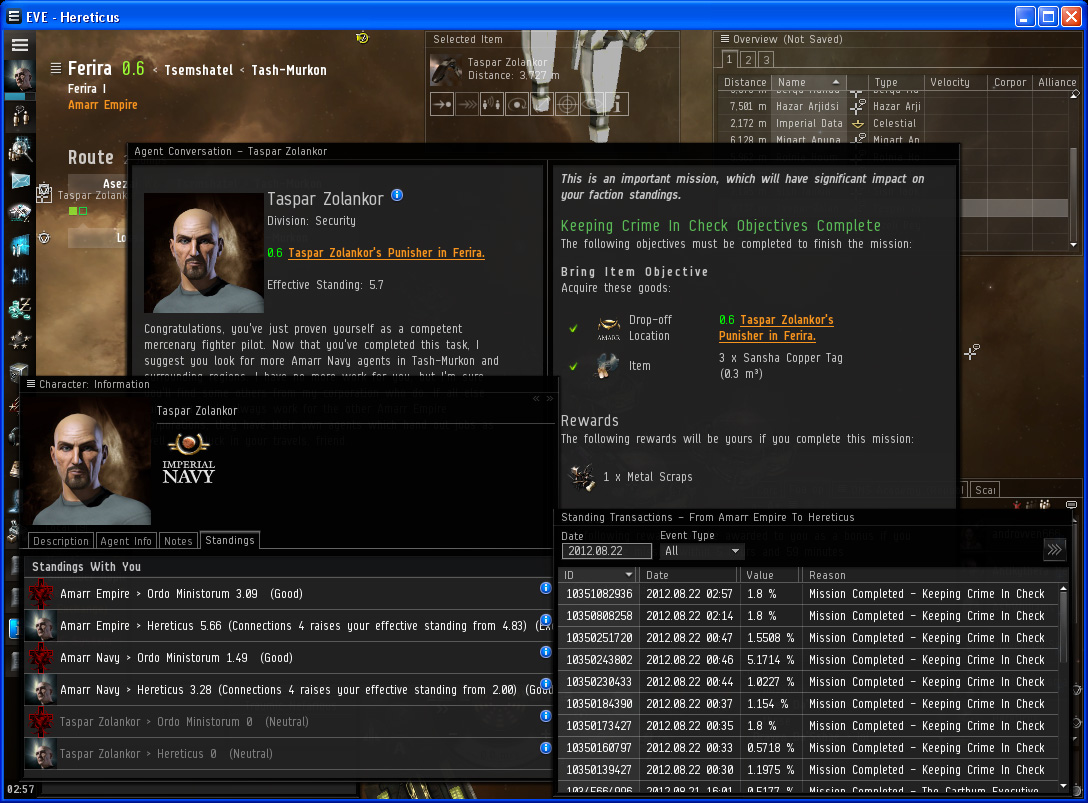Image resolution: width=1088 pixels, height=803 pixels.
Task: Open info for Taspar Zolankor > Ordo Ministorum standing
Action: tap(545, 716)
